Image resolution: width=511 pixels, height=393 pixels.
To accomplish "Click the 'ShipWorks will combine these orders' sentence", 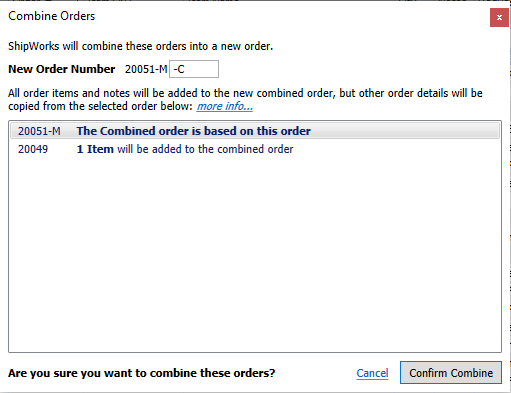I will coord(141,46).
